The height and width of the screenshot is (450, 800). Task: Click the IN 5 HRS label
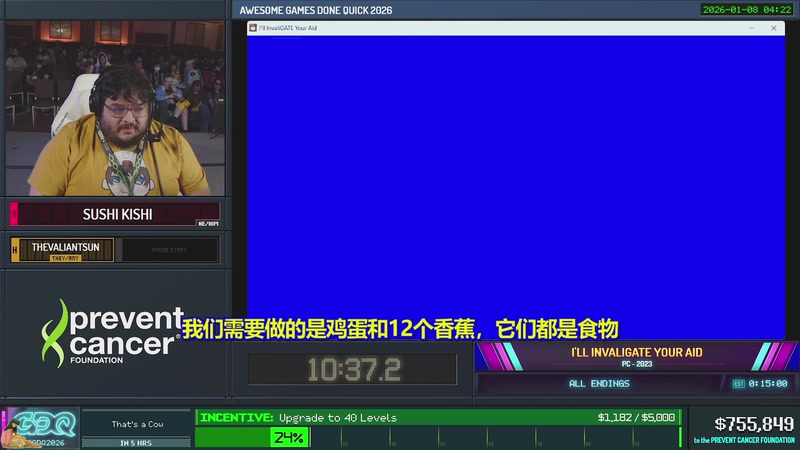pyautogui.click(x=136, y=443)
